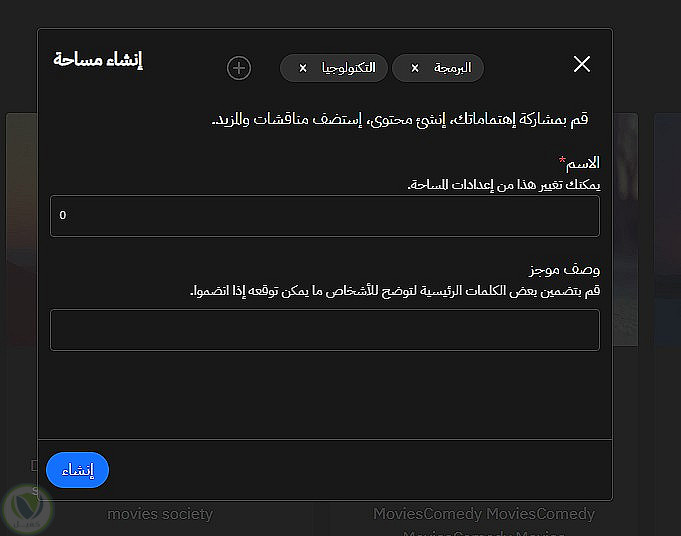
Task: Remove the التكنولوجيا topic tag
Action: (x=303, y=68)
